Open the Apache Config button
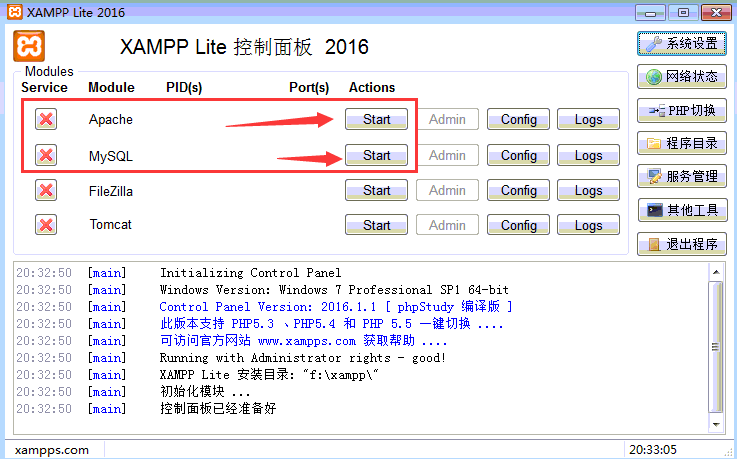The image size is (737, 459). tap(518, 119)
